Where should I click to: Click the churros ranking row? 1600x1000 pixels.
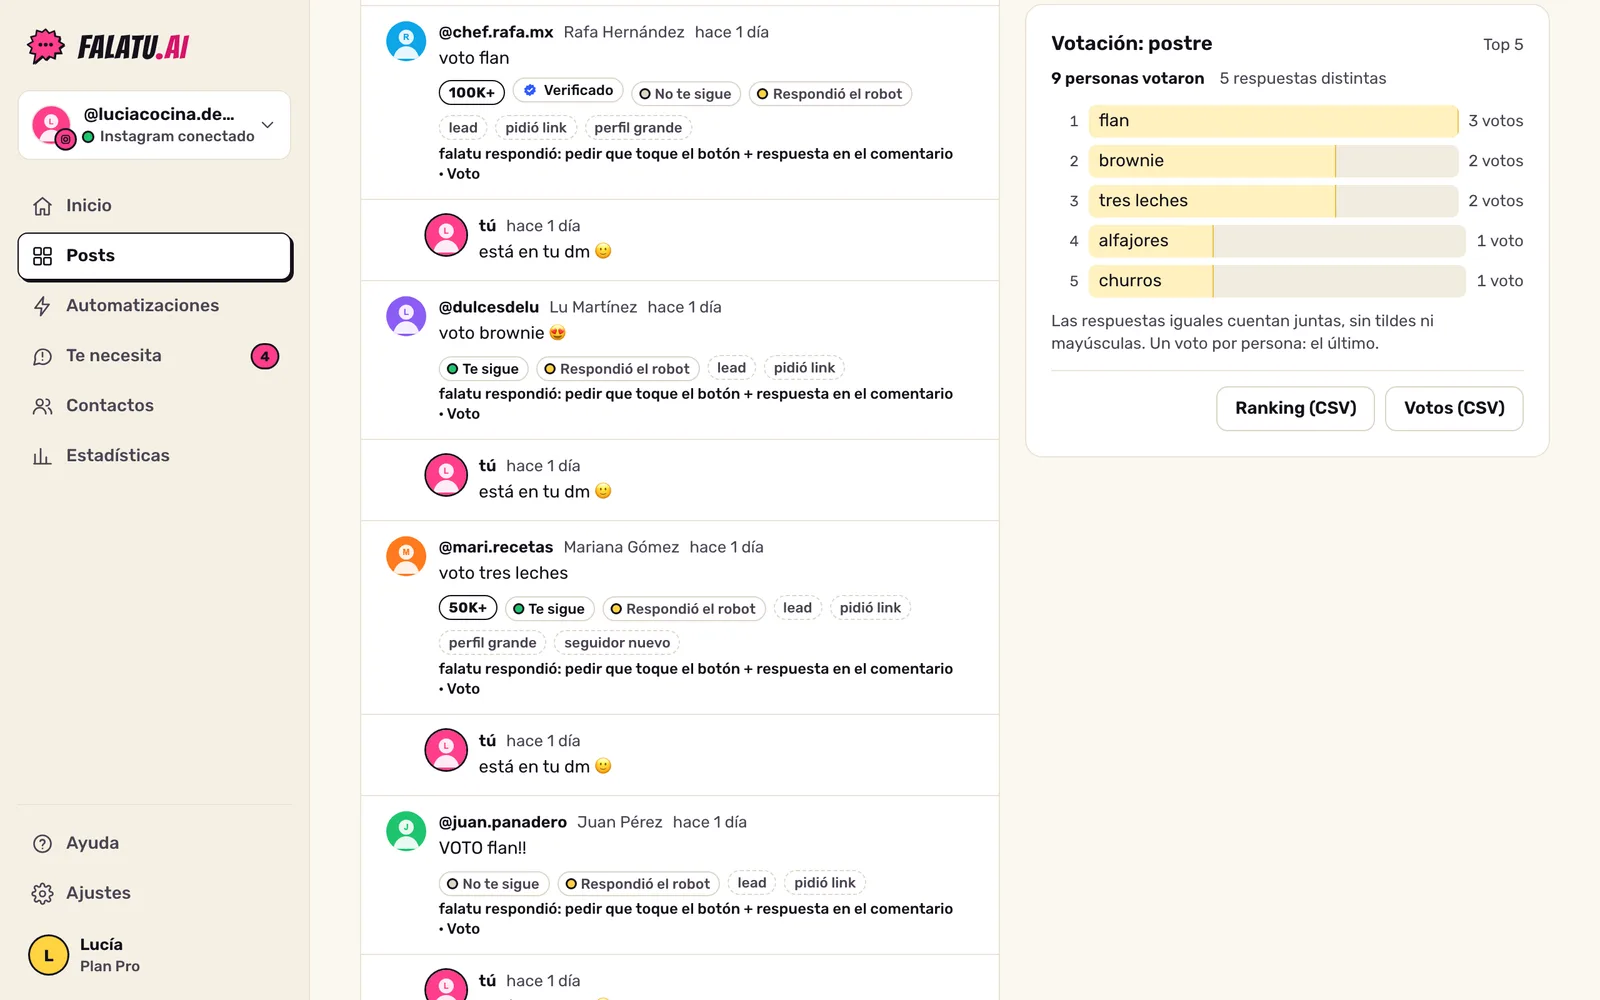[x=1287, y=281]
